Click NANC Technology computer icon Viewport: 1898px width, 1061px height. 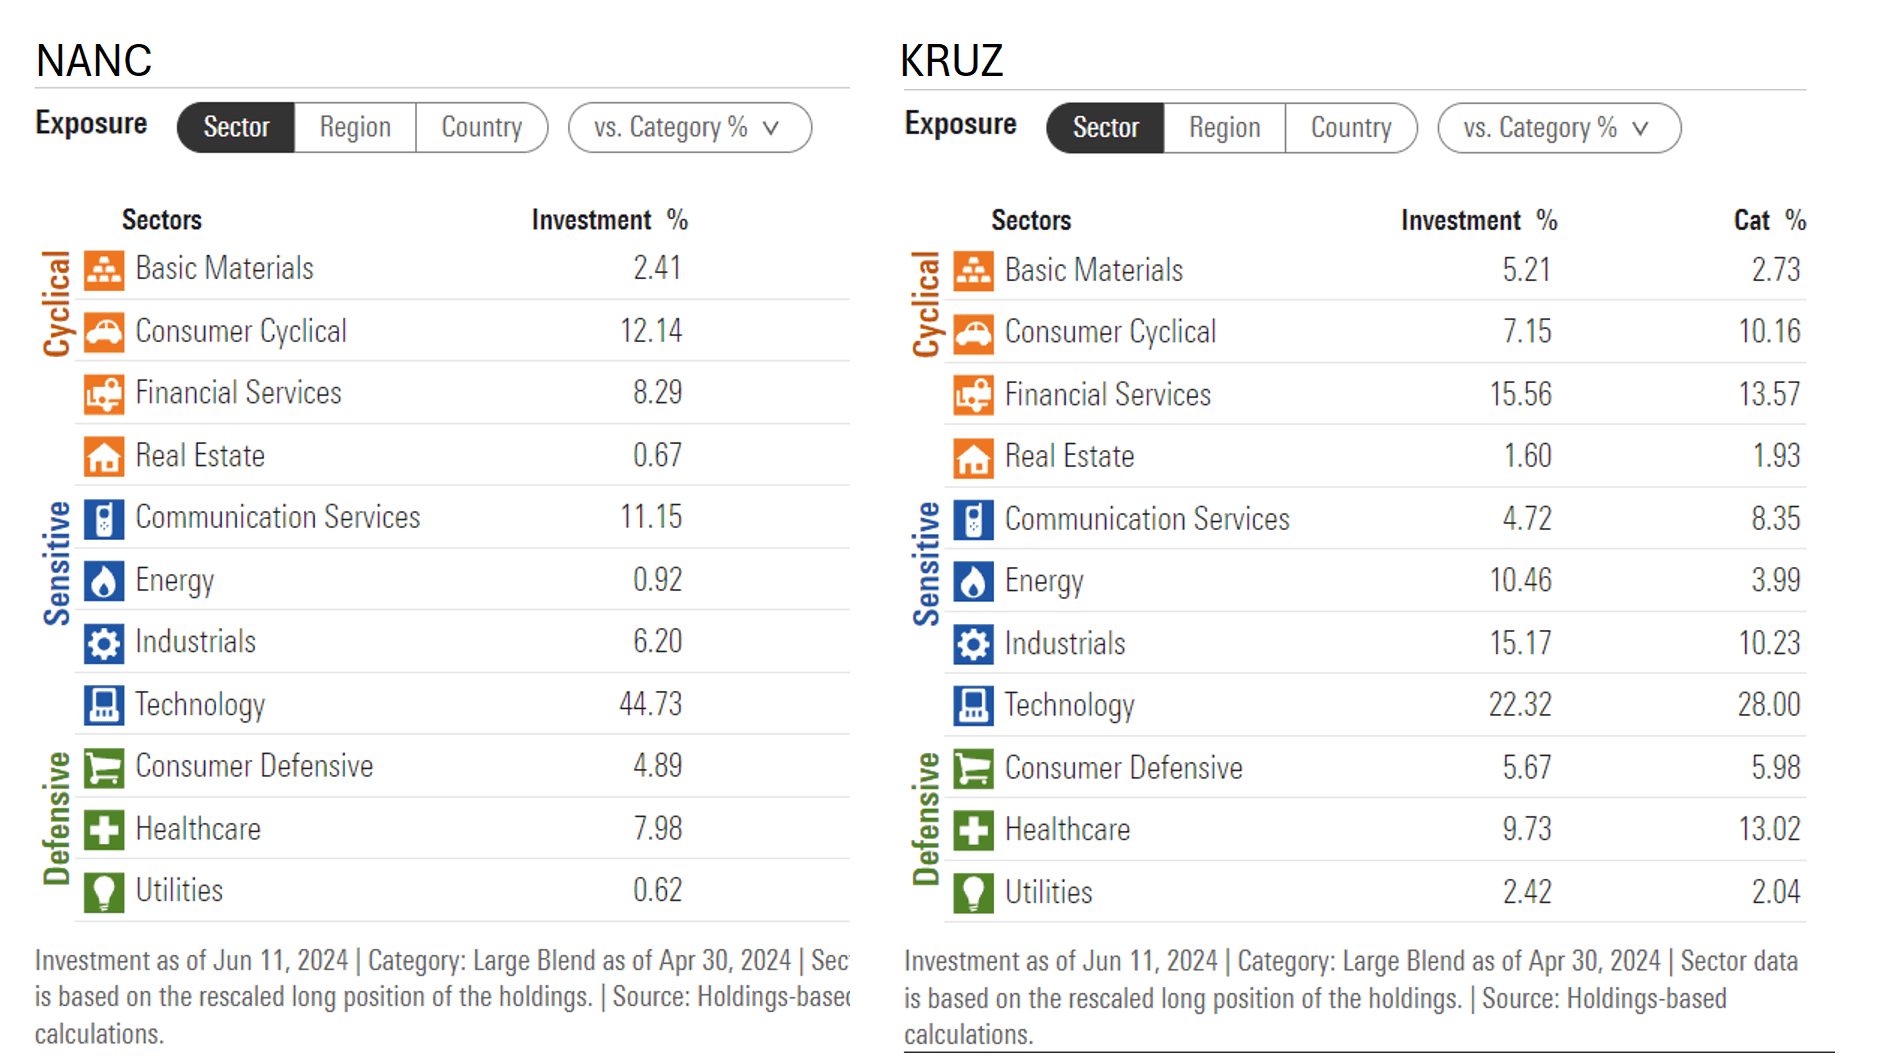(x=104, y=704)
